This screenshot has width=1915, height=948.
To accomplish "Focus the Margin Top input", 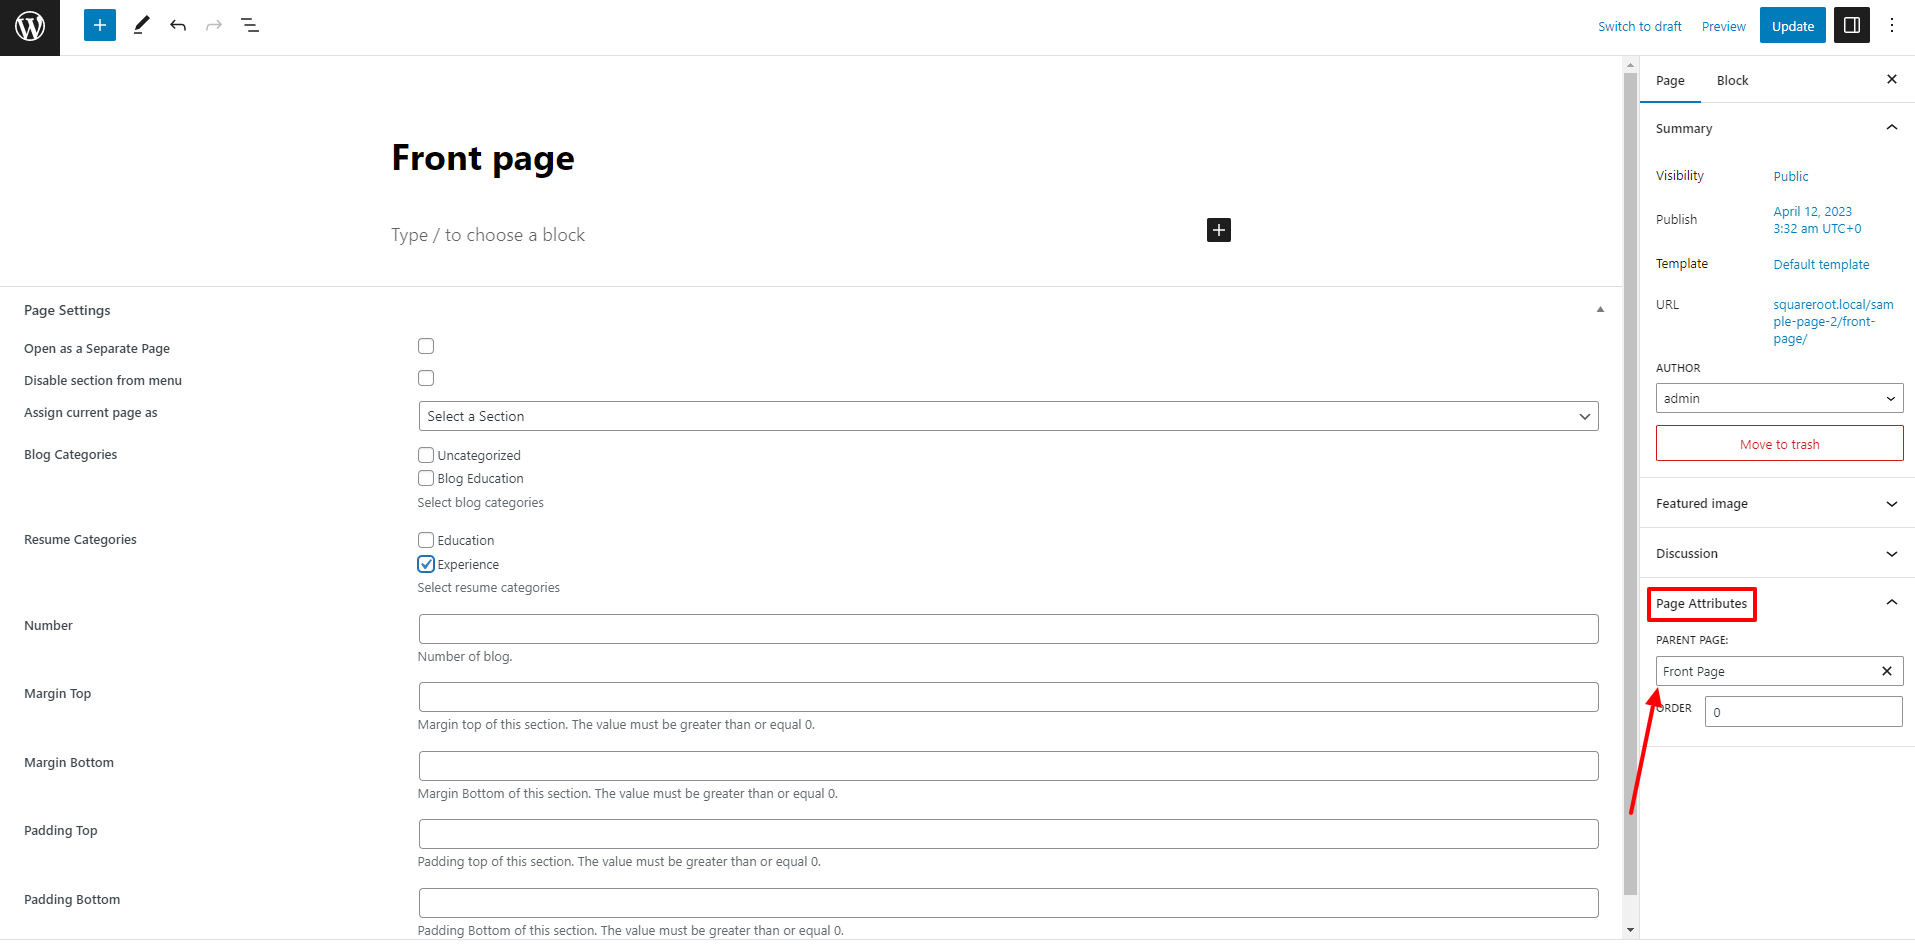I will tap(1008, 697).
